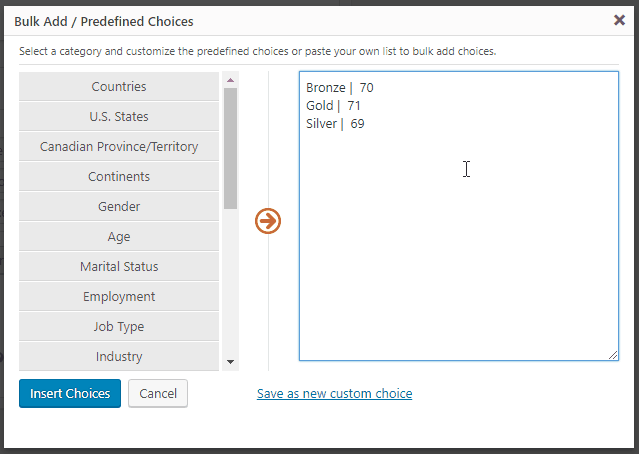Pick the Employment category
The image size is (639, 454).
[x=119, y=296]
